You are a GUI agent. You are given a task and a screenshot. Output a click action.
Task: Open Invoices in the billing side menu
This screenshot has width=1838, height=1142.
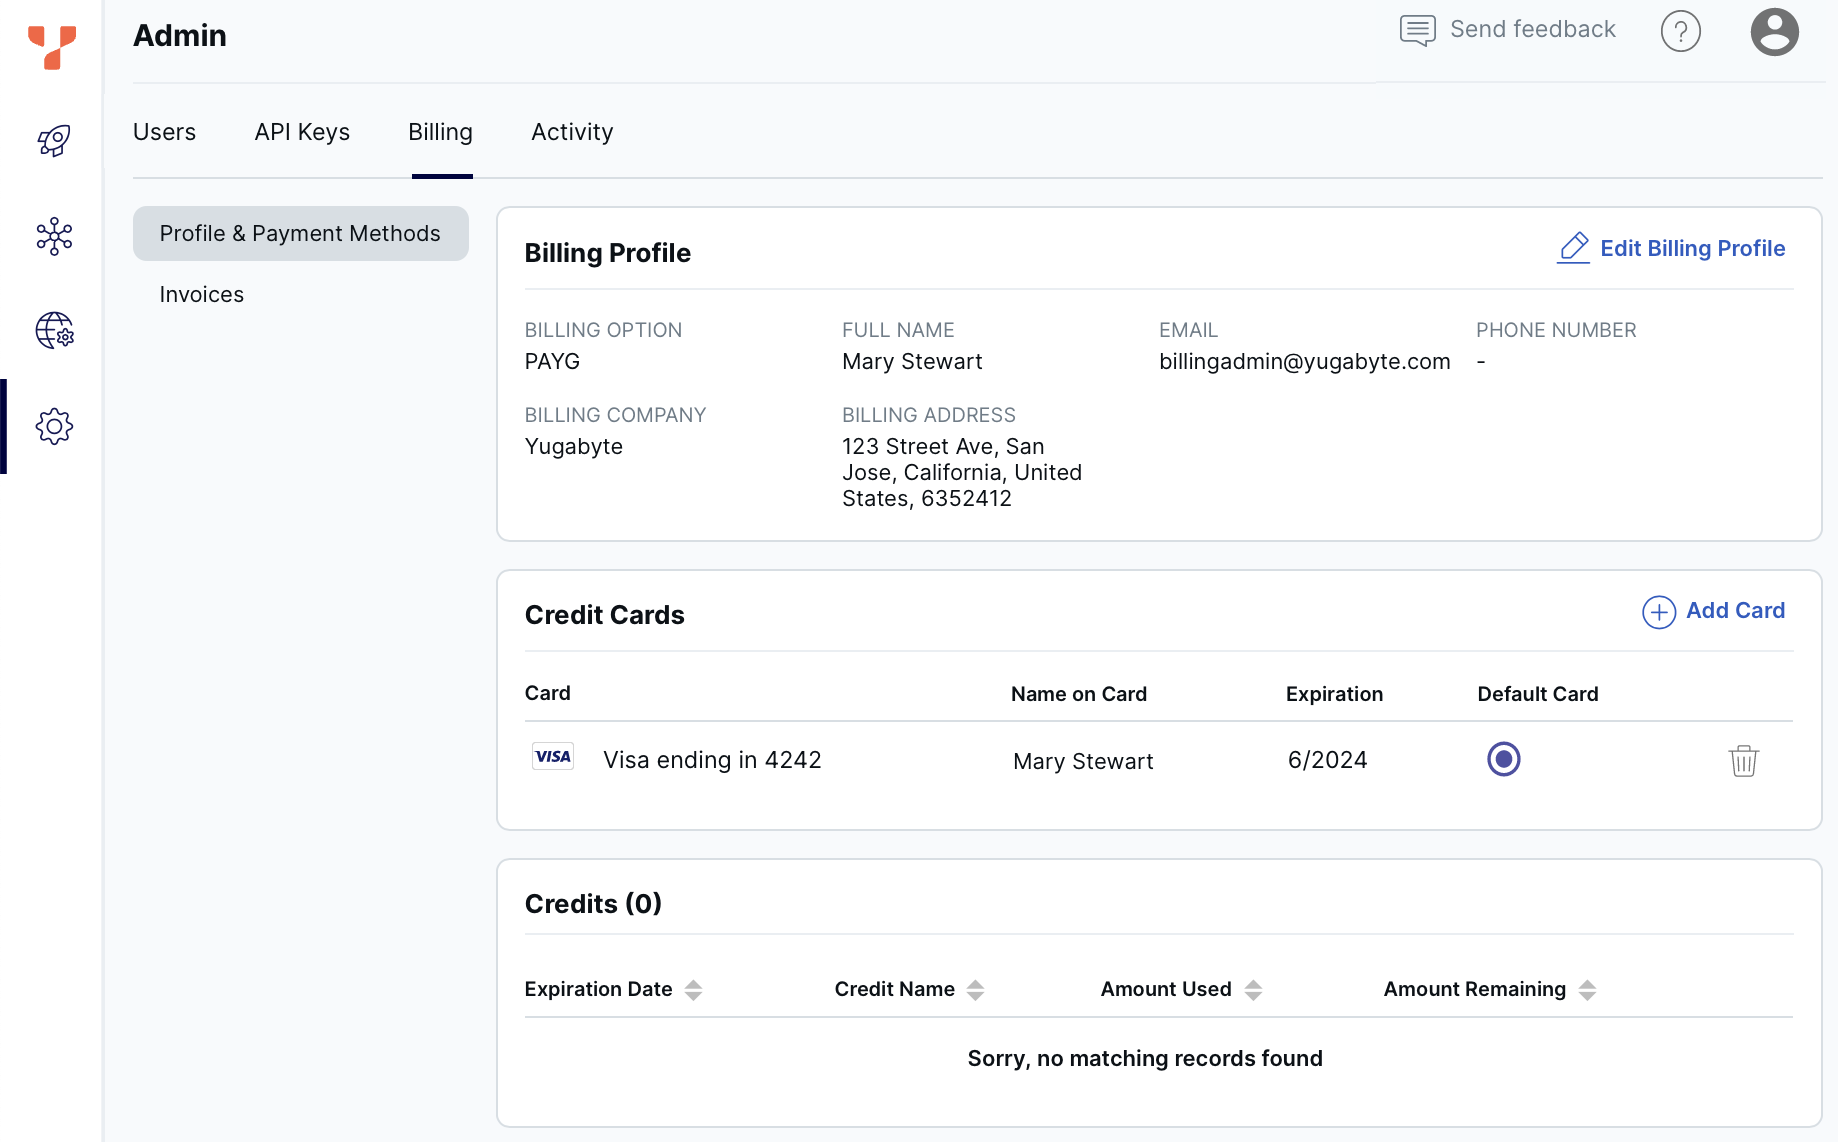pos(202,294)
